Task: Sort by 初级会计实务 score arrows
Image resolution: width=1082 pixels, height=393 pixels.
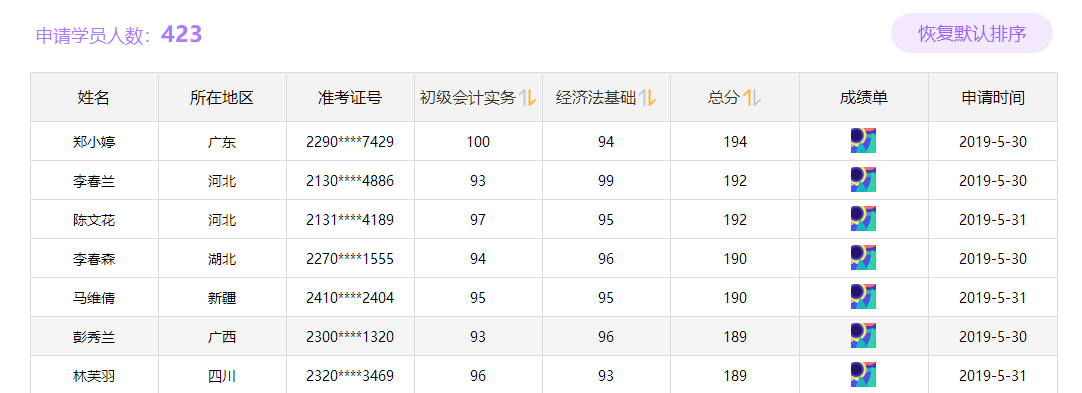Action: (x=528, y=98)
